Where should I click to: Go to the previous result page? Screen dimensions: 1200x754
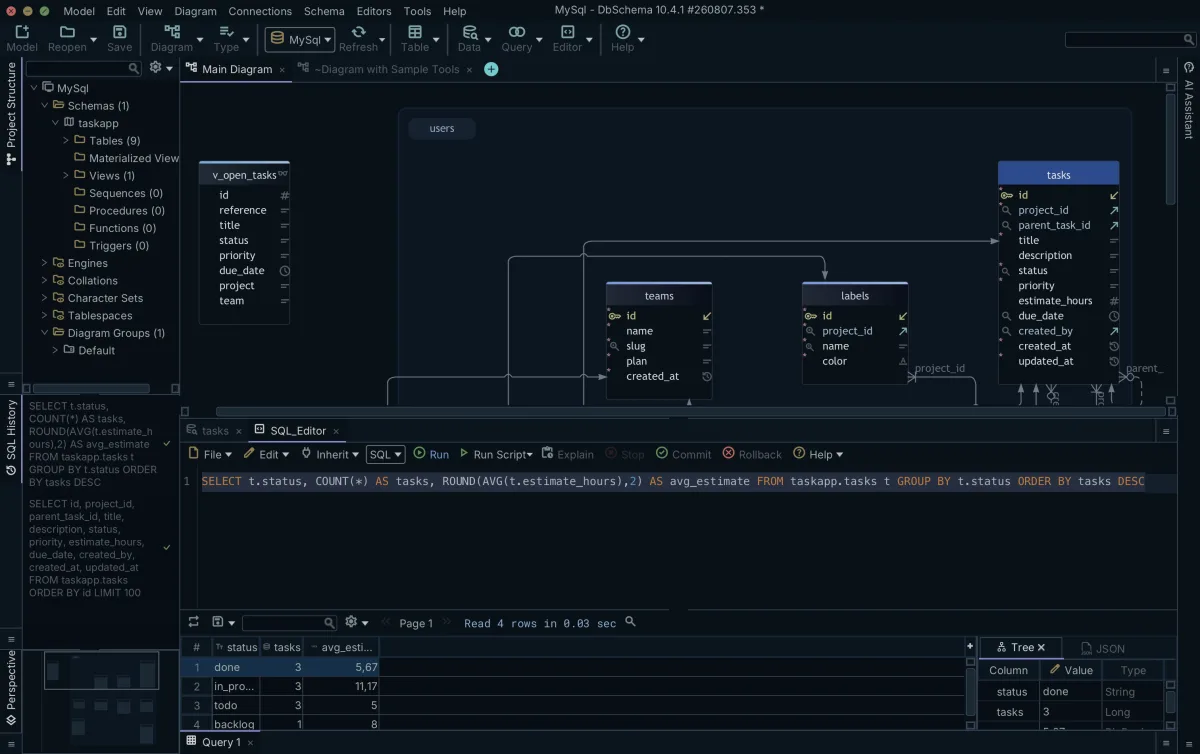(385, 622)
